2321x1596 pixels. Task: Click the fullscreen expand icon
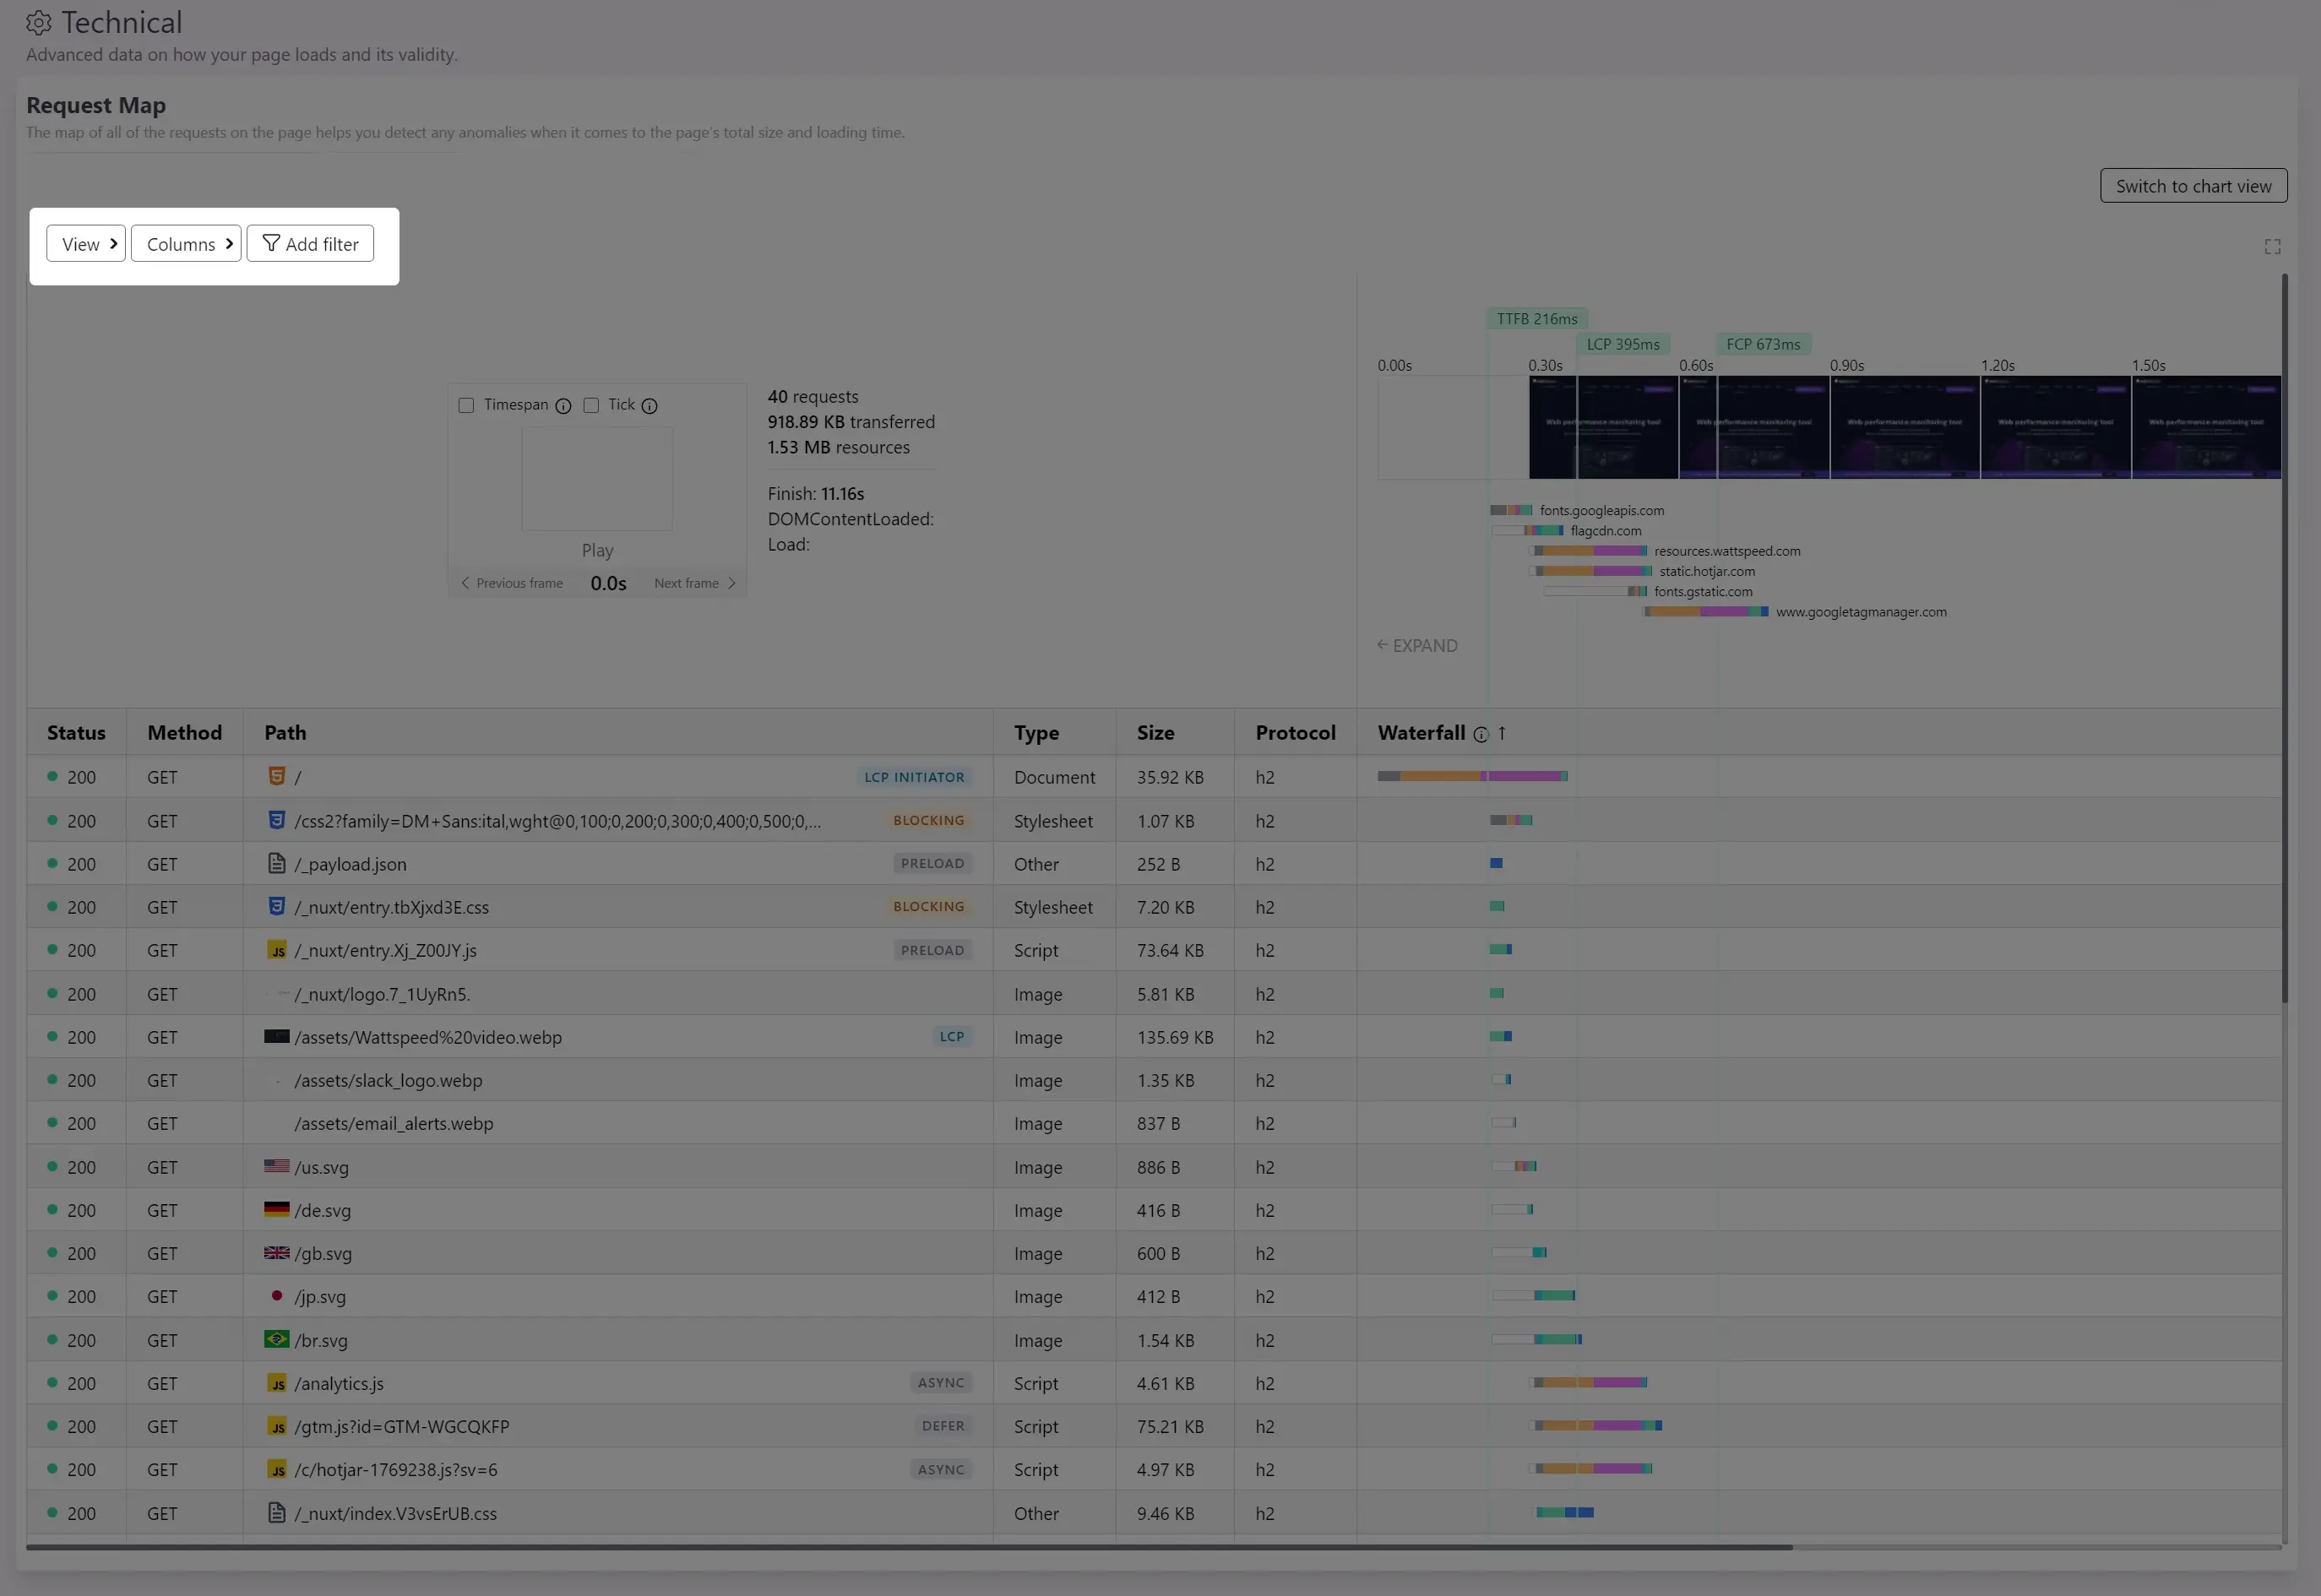[x=2272, y=247]
